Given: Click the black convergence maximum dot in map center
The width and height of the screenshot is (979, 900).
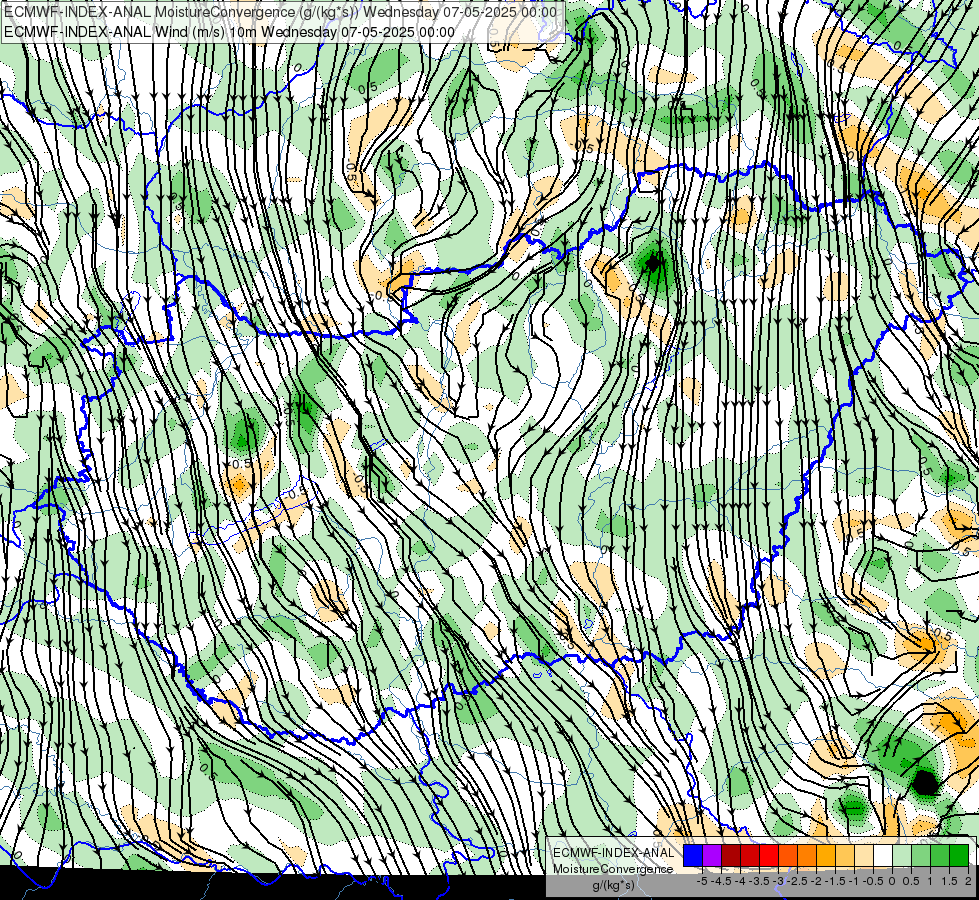Looking at the screenshot, I should [x=653, y=263].
